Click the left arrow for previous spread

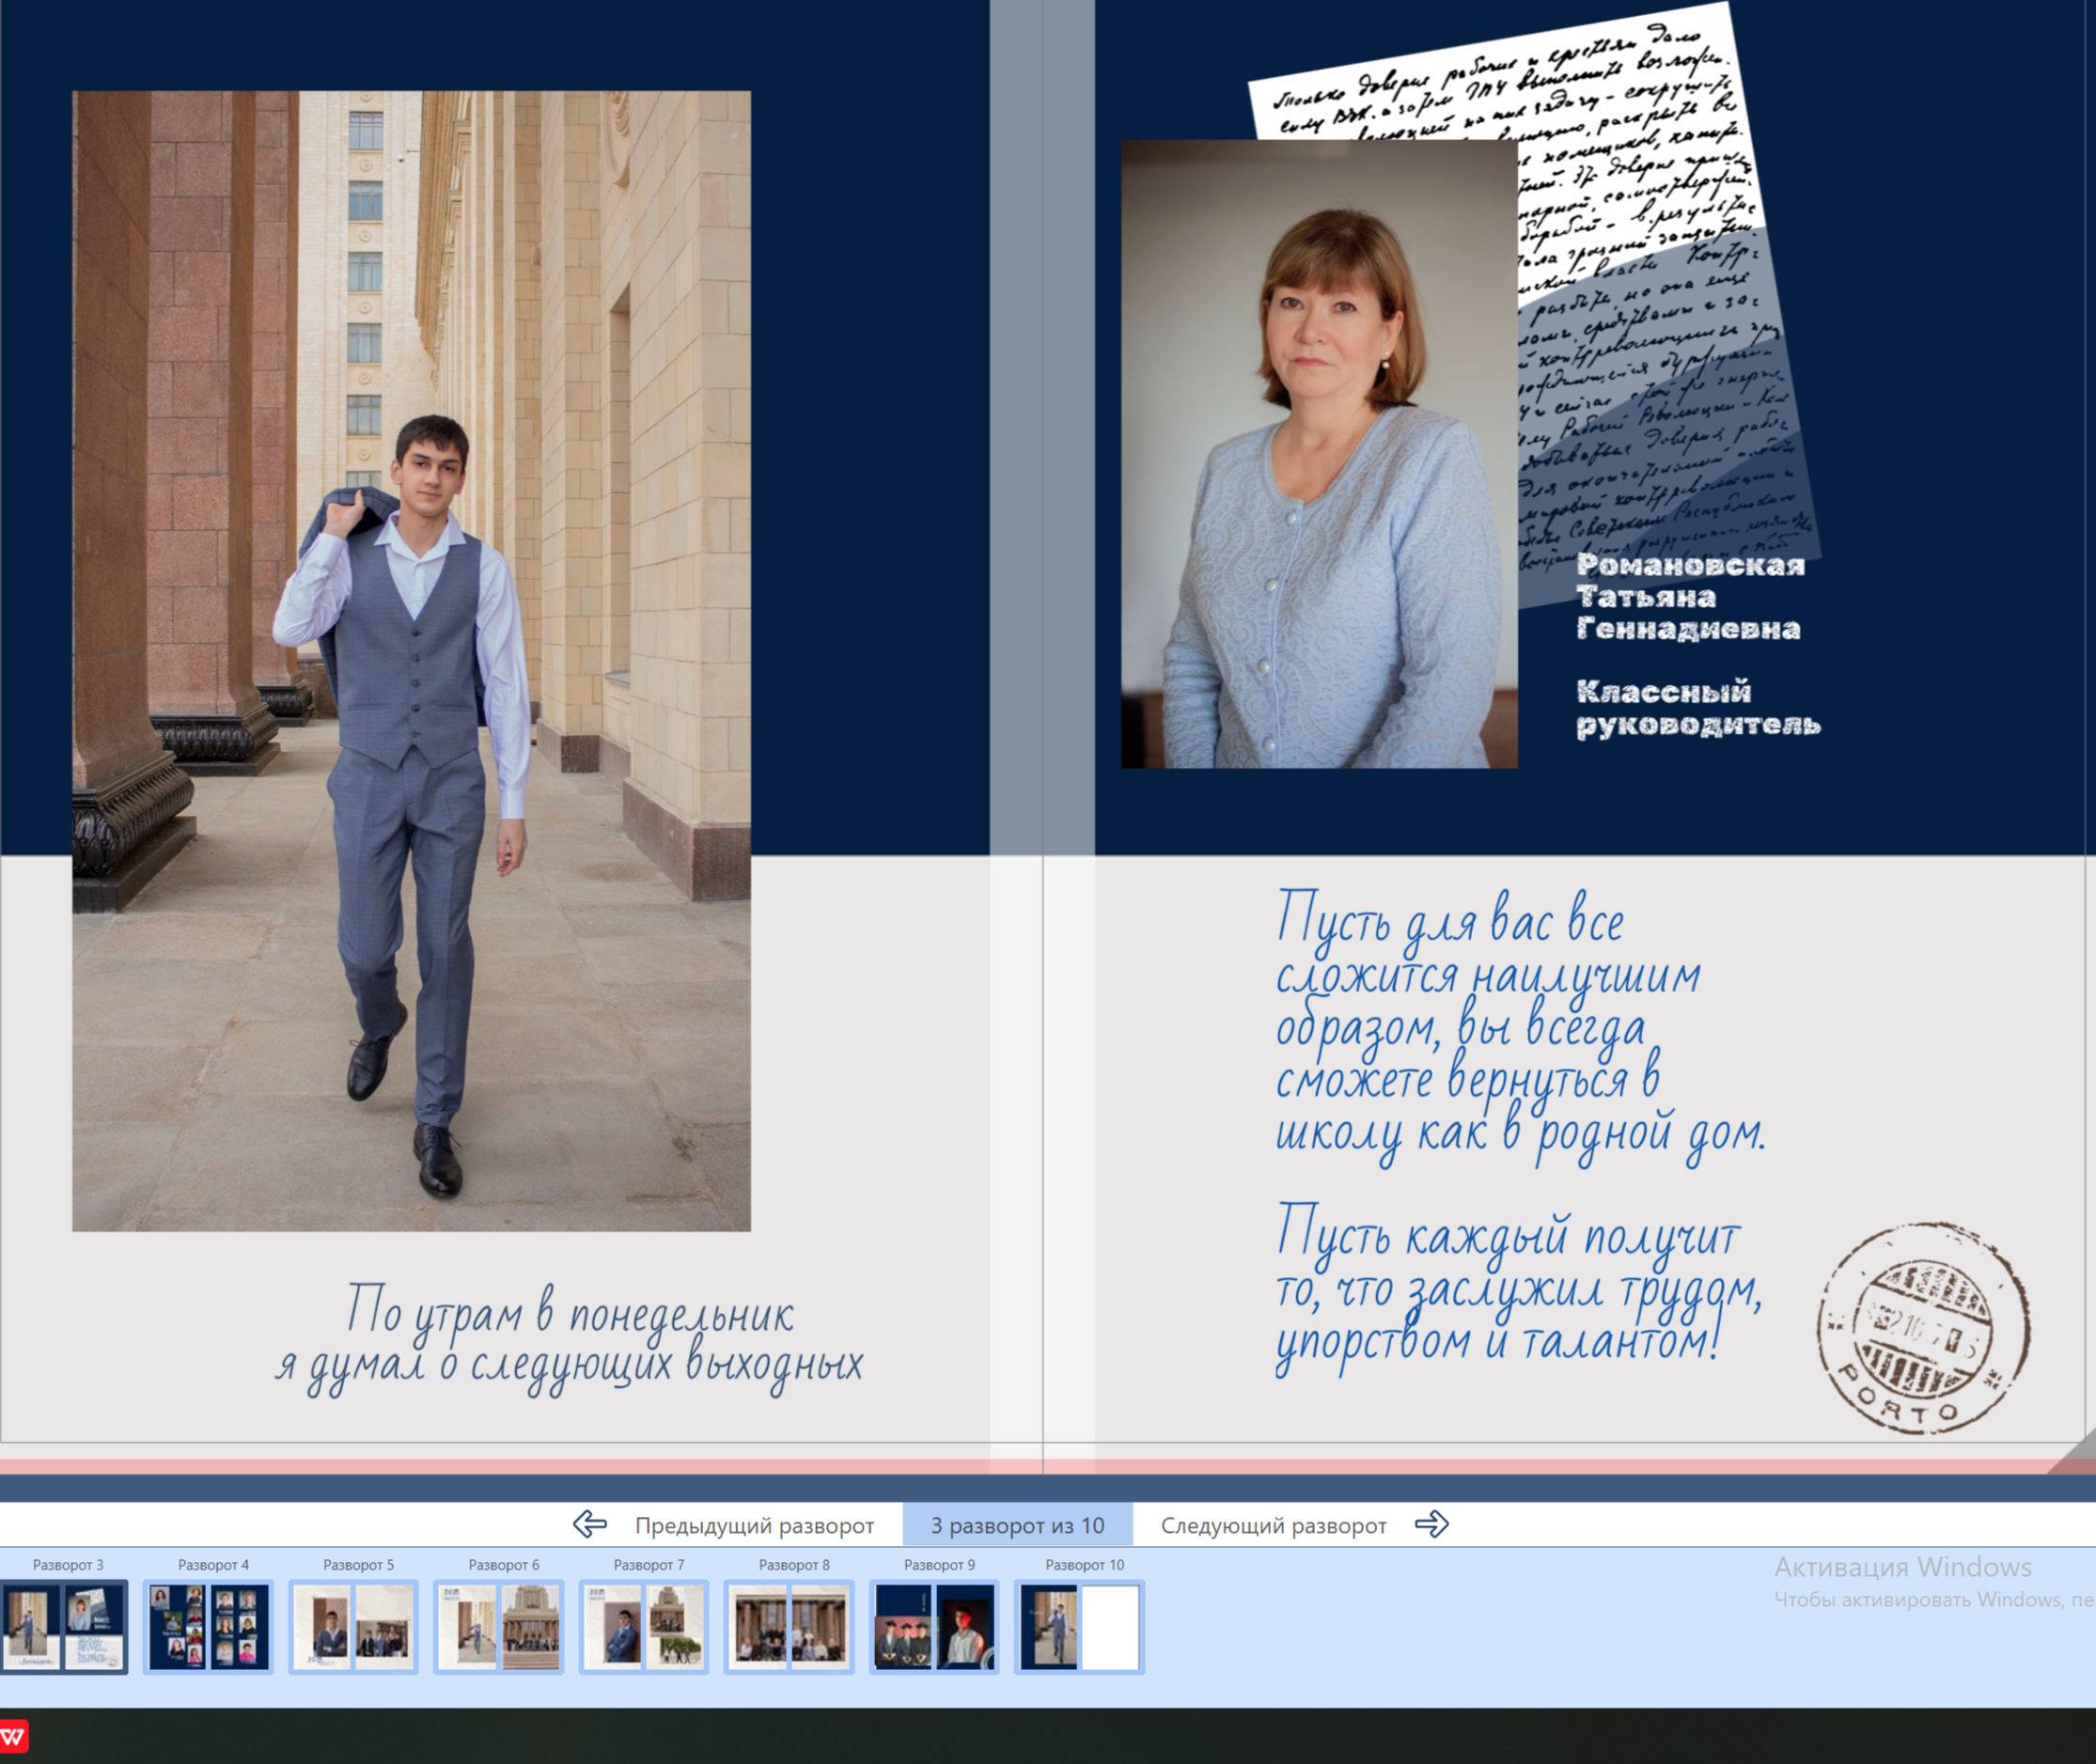tap(590, 1524)
